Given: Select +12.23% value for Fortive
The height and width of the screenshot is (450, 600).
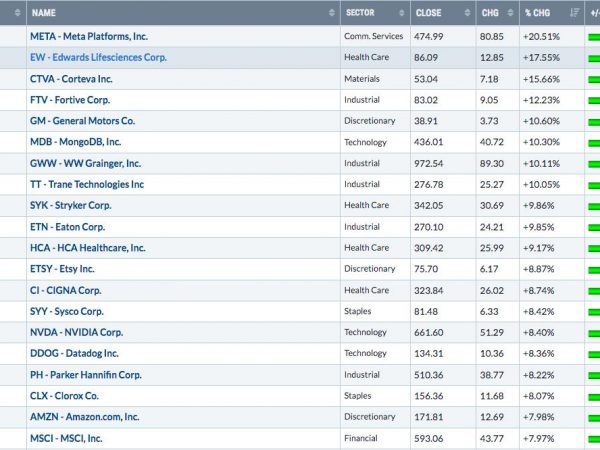Looking at the screenshot, I should [x=541, y=100].
